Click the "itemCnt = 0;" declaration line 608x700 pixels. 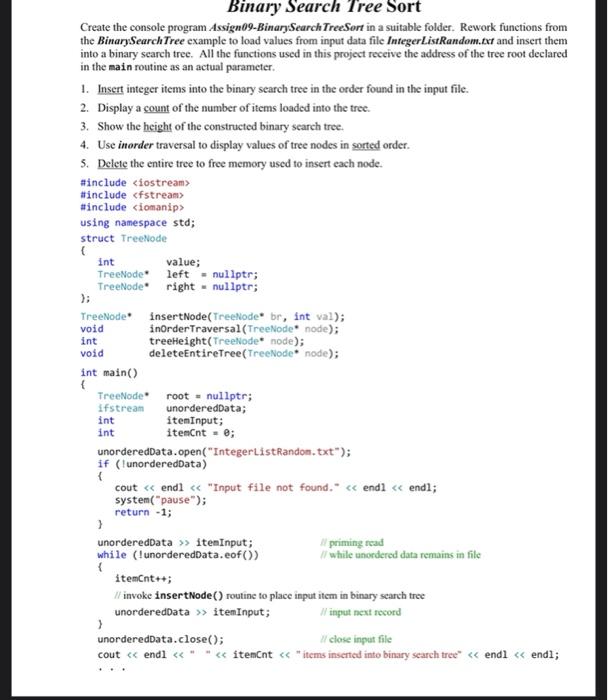pyautogui.click(x=166, y=433)
